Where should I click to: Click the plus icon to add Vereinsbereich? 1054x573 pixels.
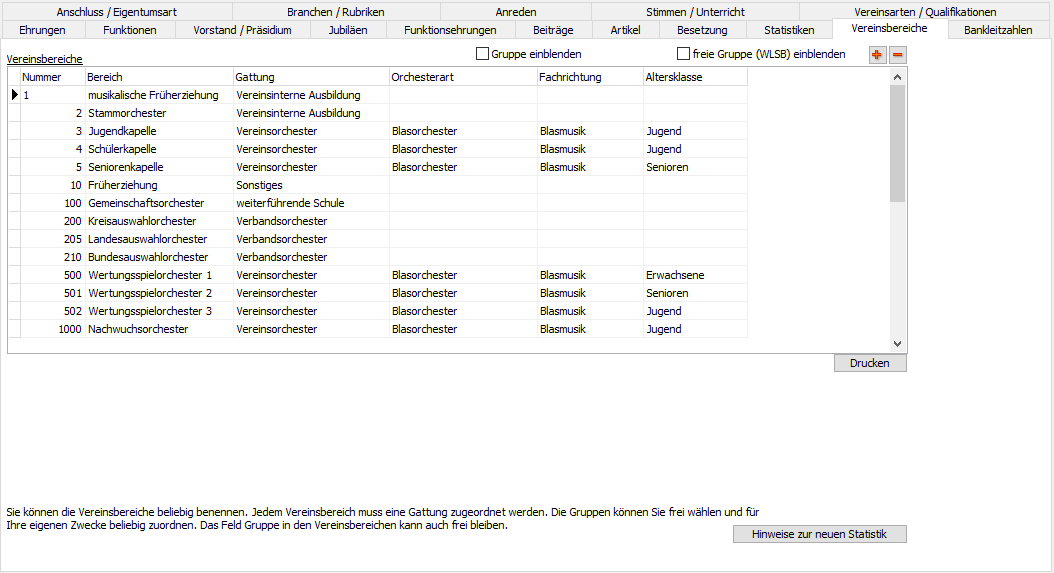(x=877, y=55)
